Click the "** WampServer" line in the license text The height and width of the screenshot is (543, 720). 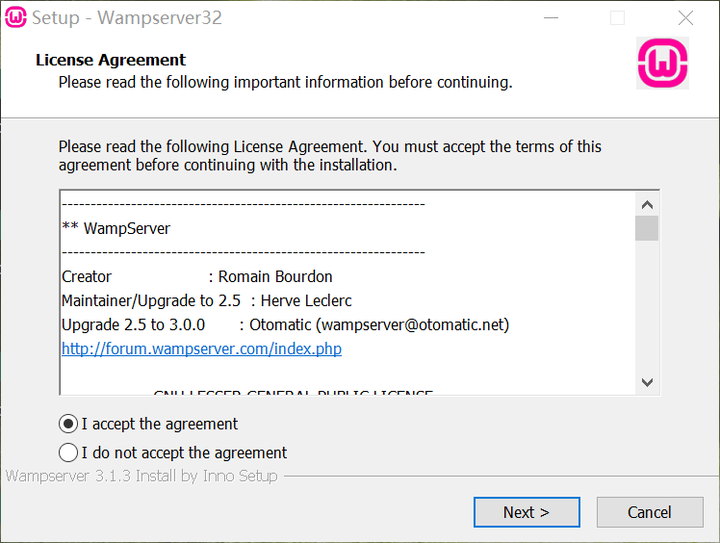point(116,228)
